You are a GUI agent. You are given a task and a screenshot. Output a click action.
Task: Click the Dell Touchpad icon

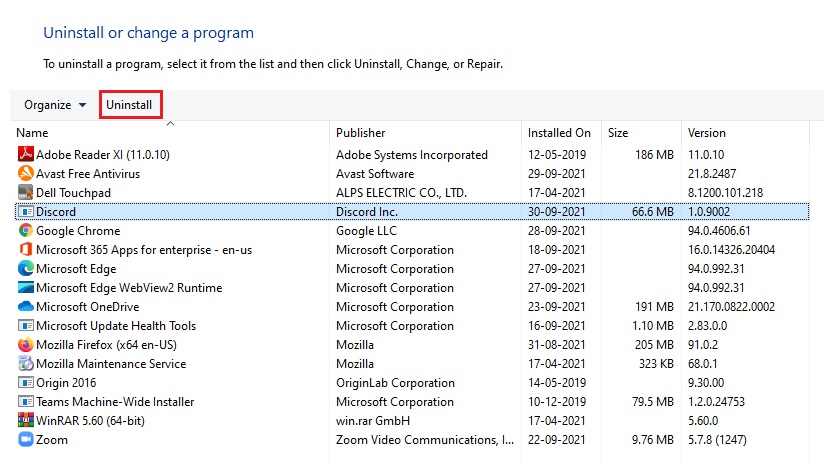[25, 192]
